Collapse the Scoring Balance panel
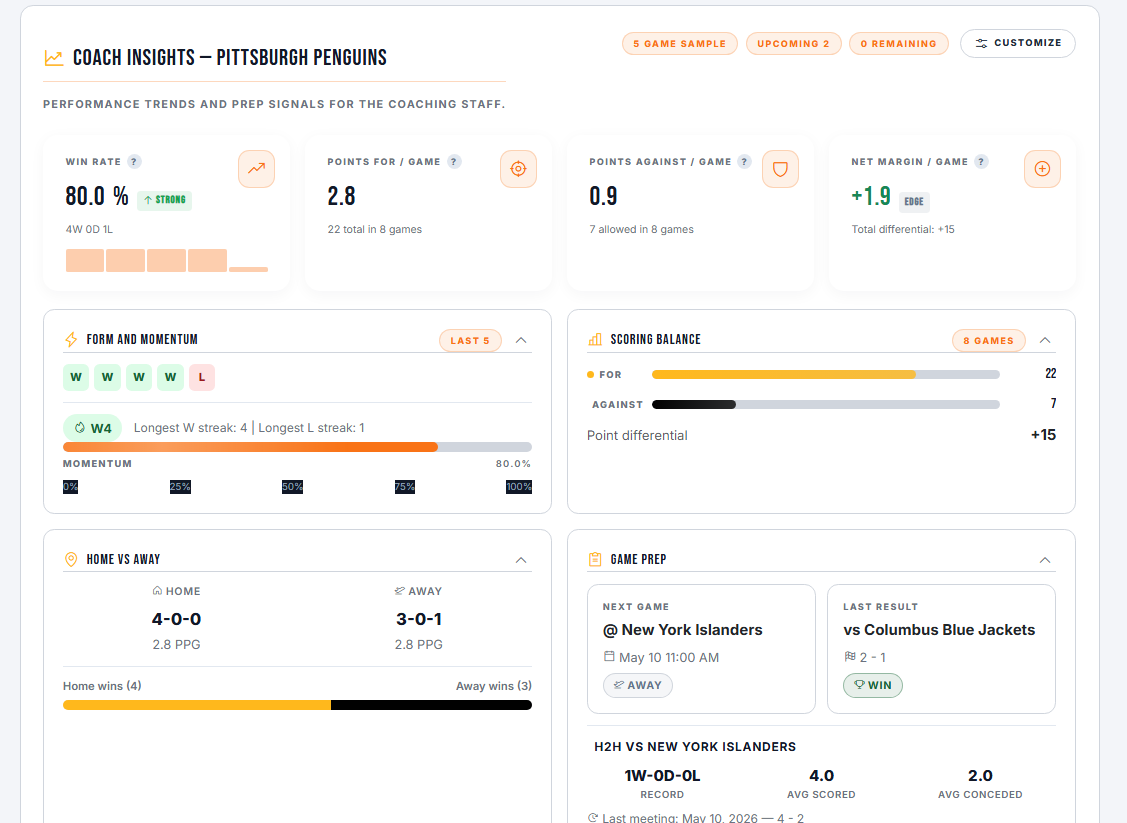The width and height of the screenshot is (1127, 823). tap(1045, 340)
